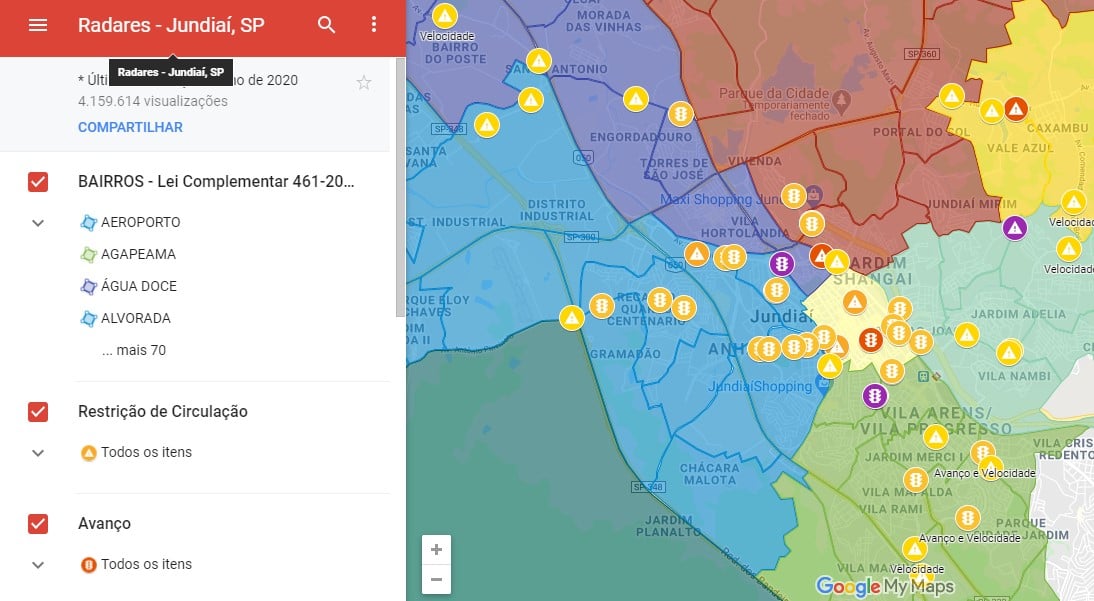Click the orange warning marker near Caxambu
1094x601 pixels.
(1016, 109)
